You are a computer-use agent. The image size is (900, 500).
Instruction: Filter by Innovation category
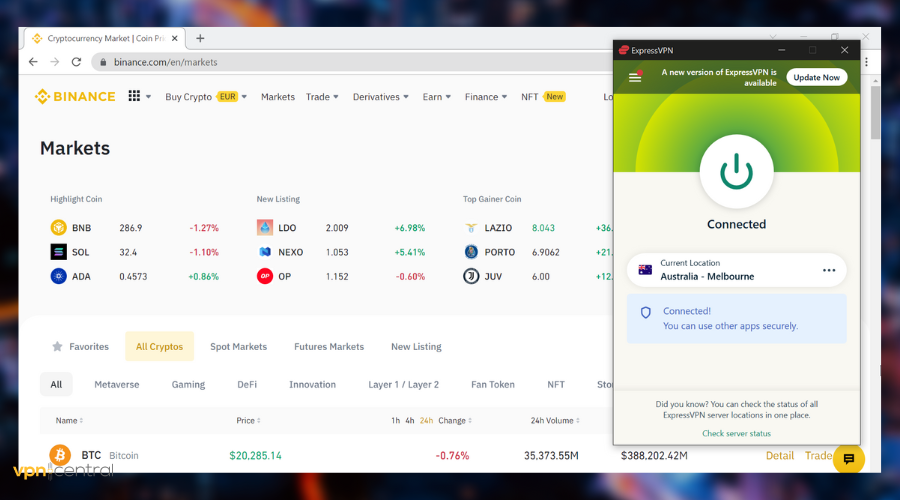[x=312, y=385]
